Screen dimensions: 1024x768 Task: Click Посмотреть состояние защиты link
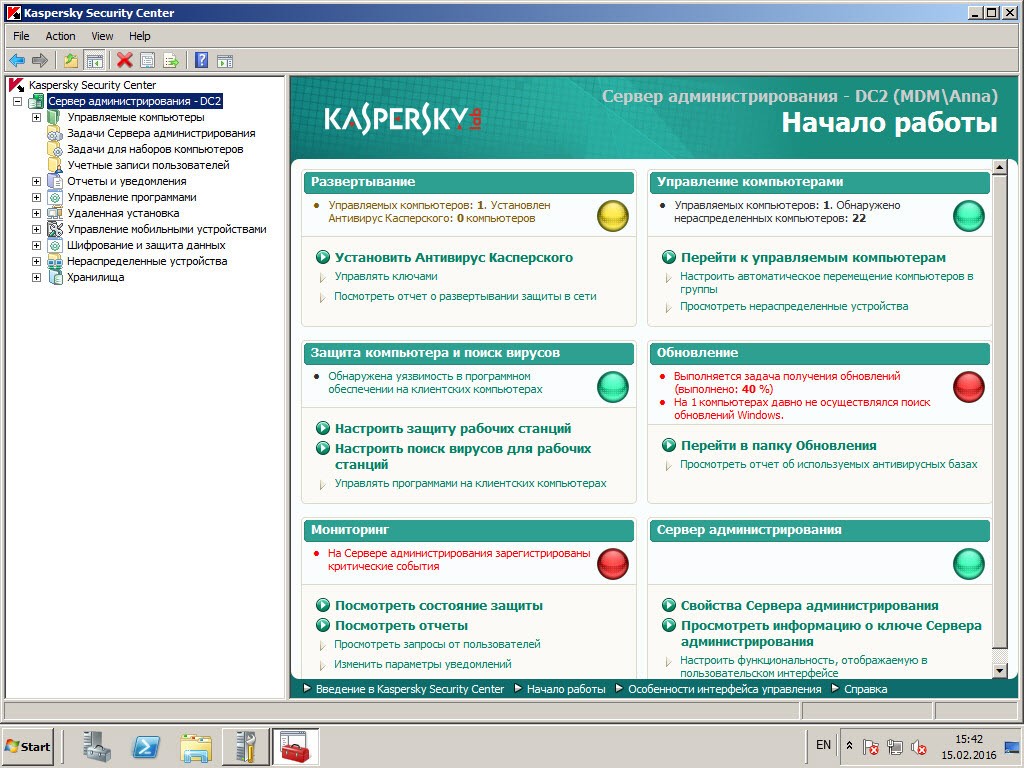439,605
